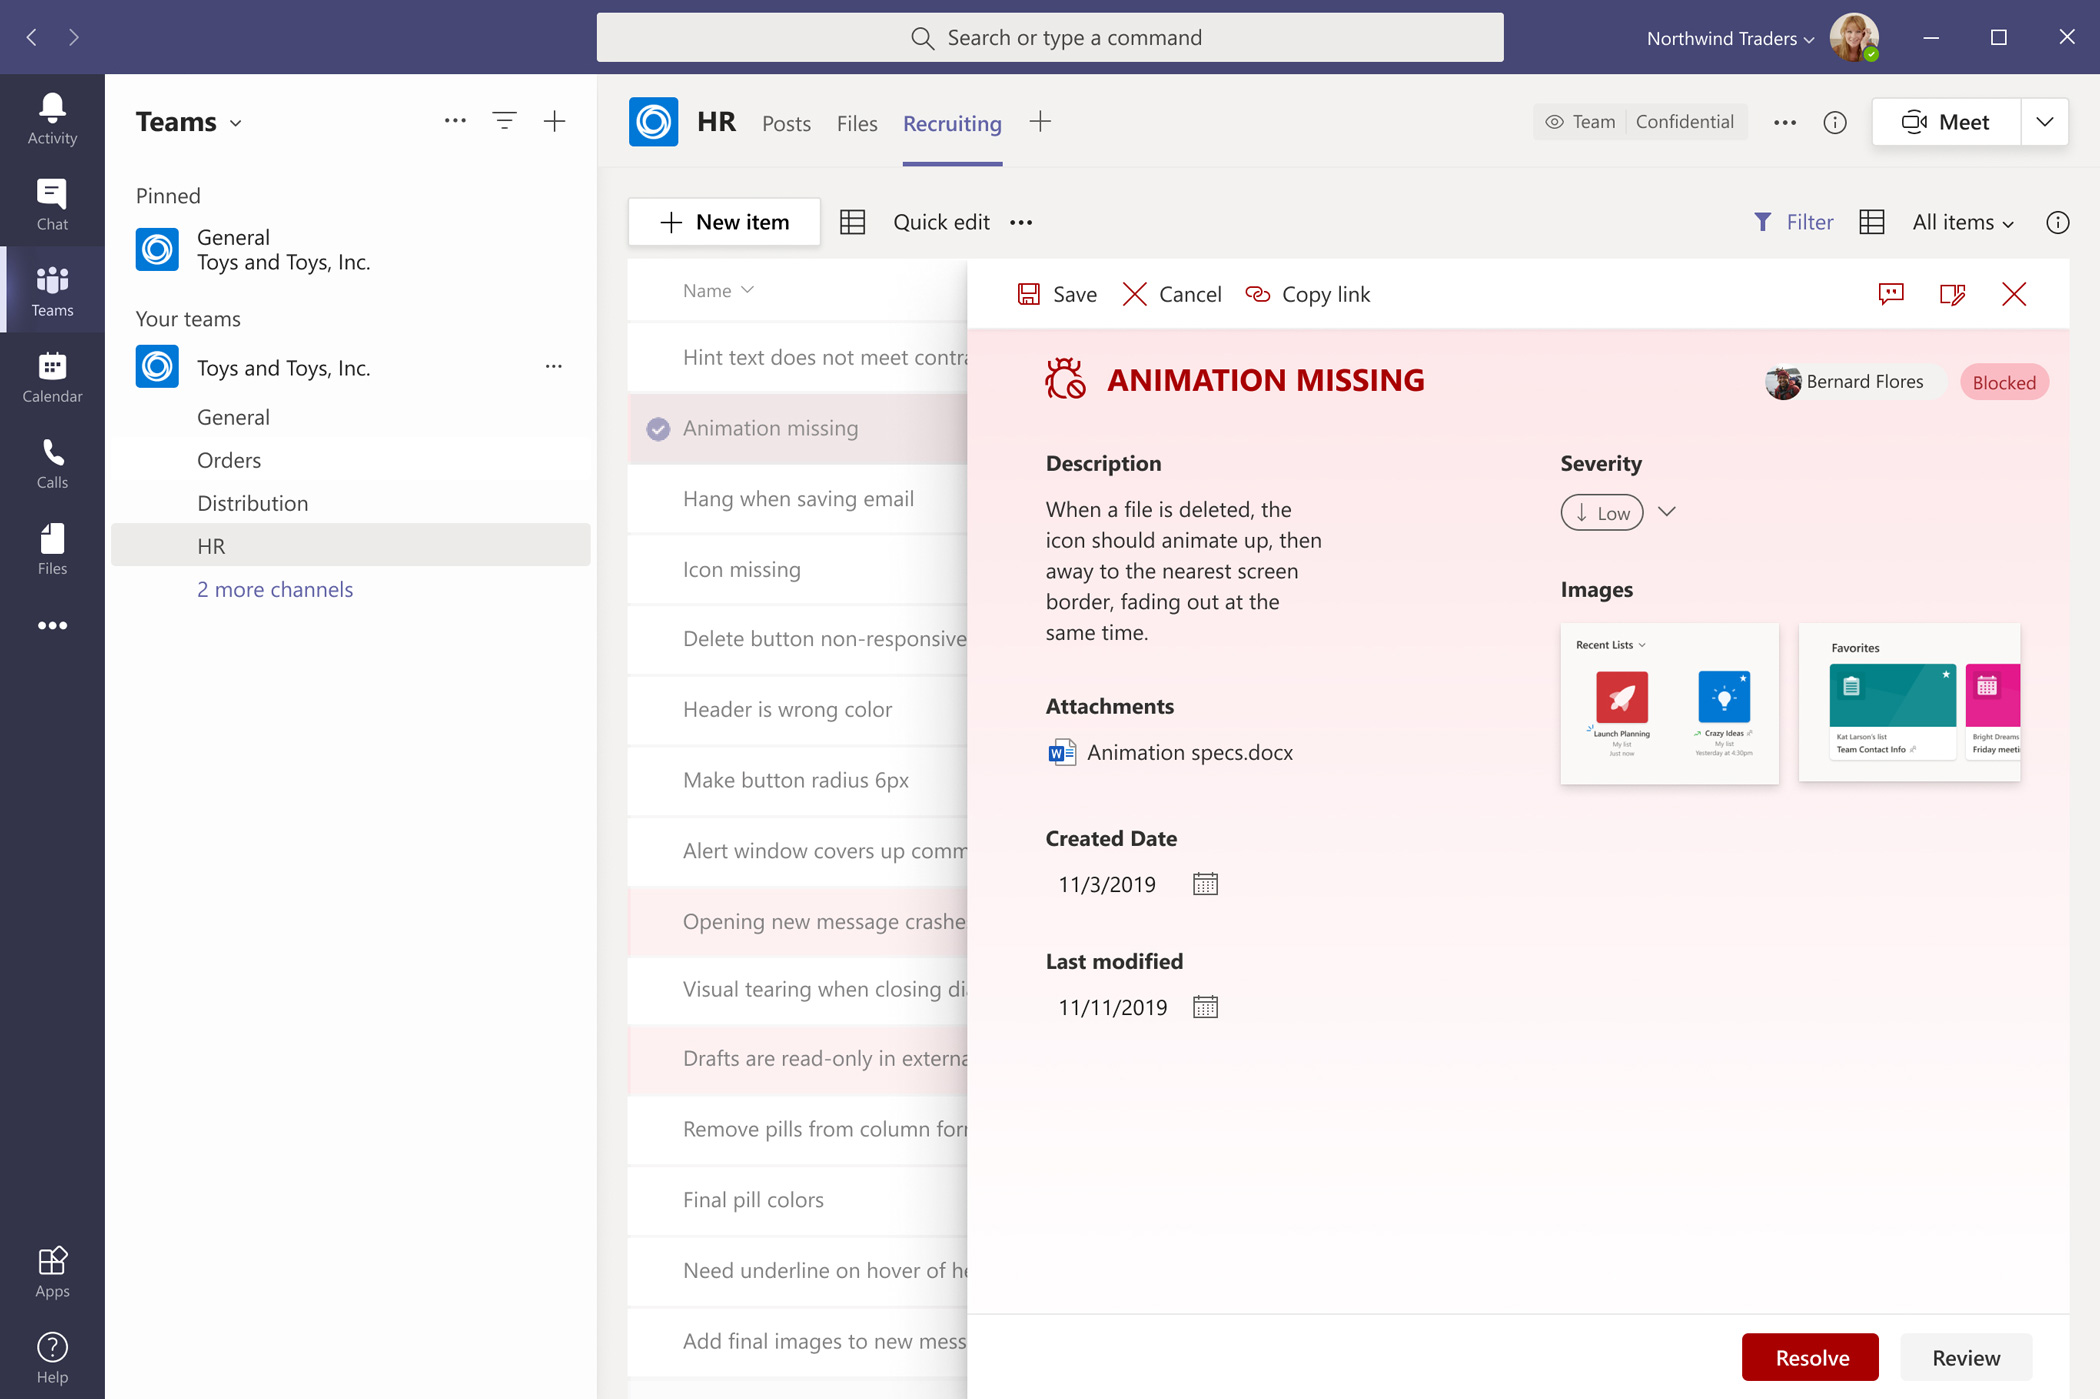2100x1399 pixels.
Task: Click the Meet video button
Action: tap(1945, 122)
